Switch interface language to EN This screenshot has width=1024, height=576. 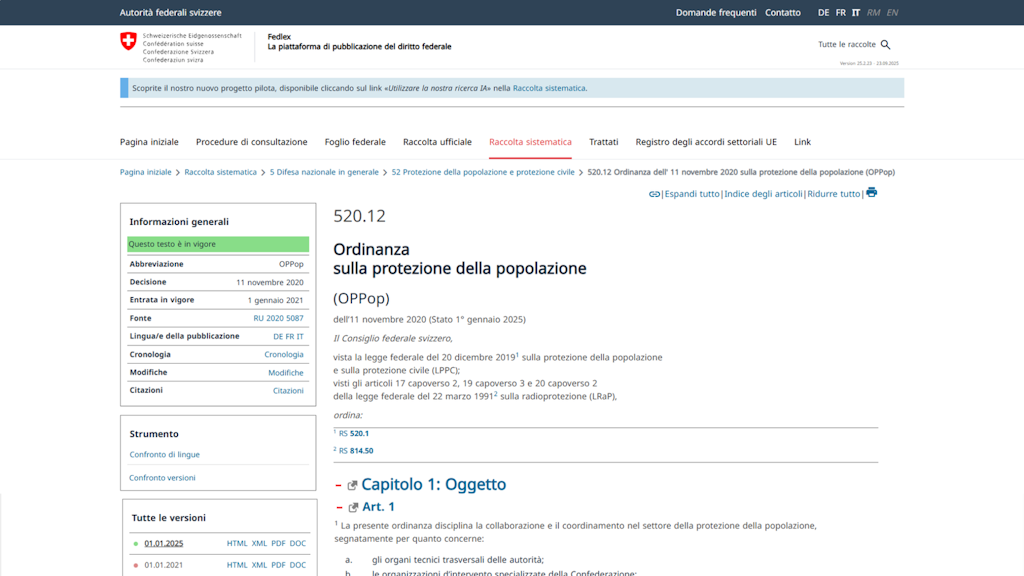(x=893, y=13)
